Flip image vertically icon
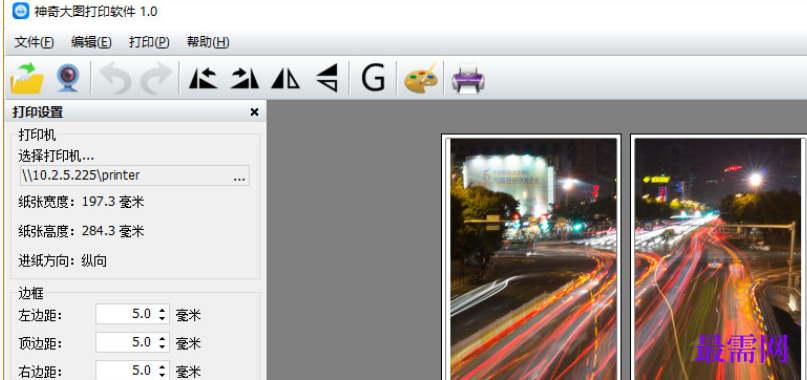Image resolution: width=807 pixels, height=380 pixels. point(327,78)
